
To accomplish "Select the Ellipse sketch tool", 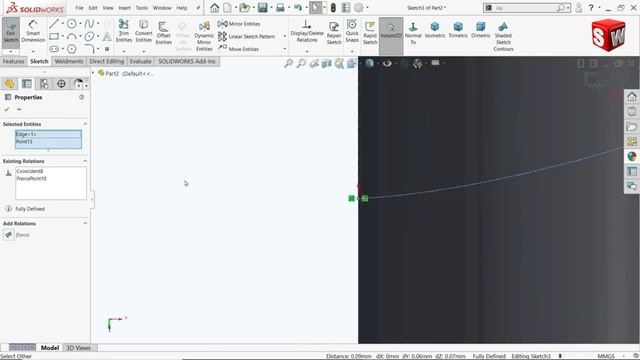I will (89, 36).
